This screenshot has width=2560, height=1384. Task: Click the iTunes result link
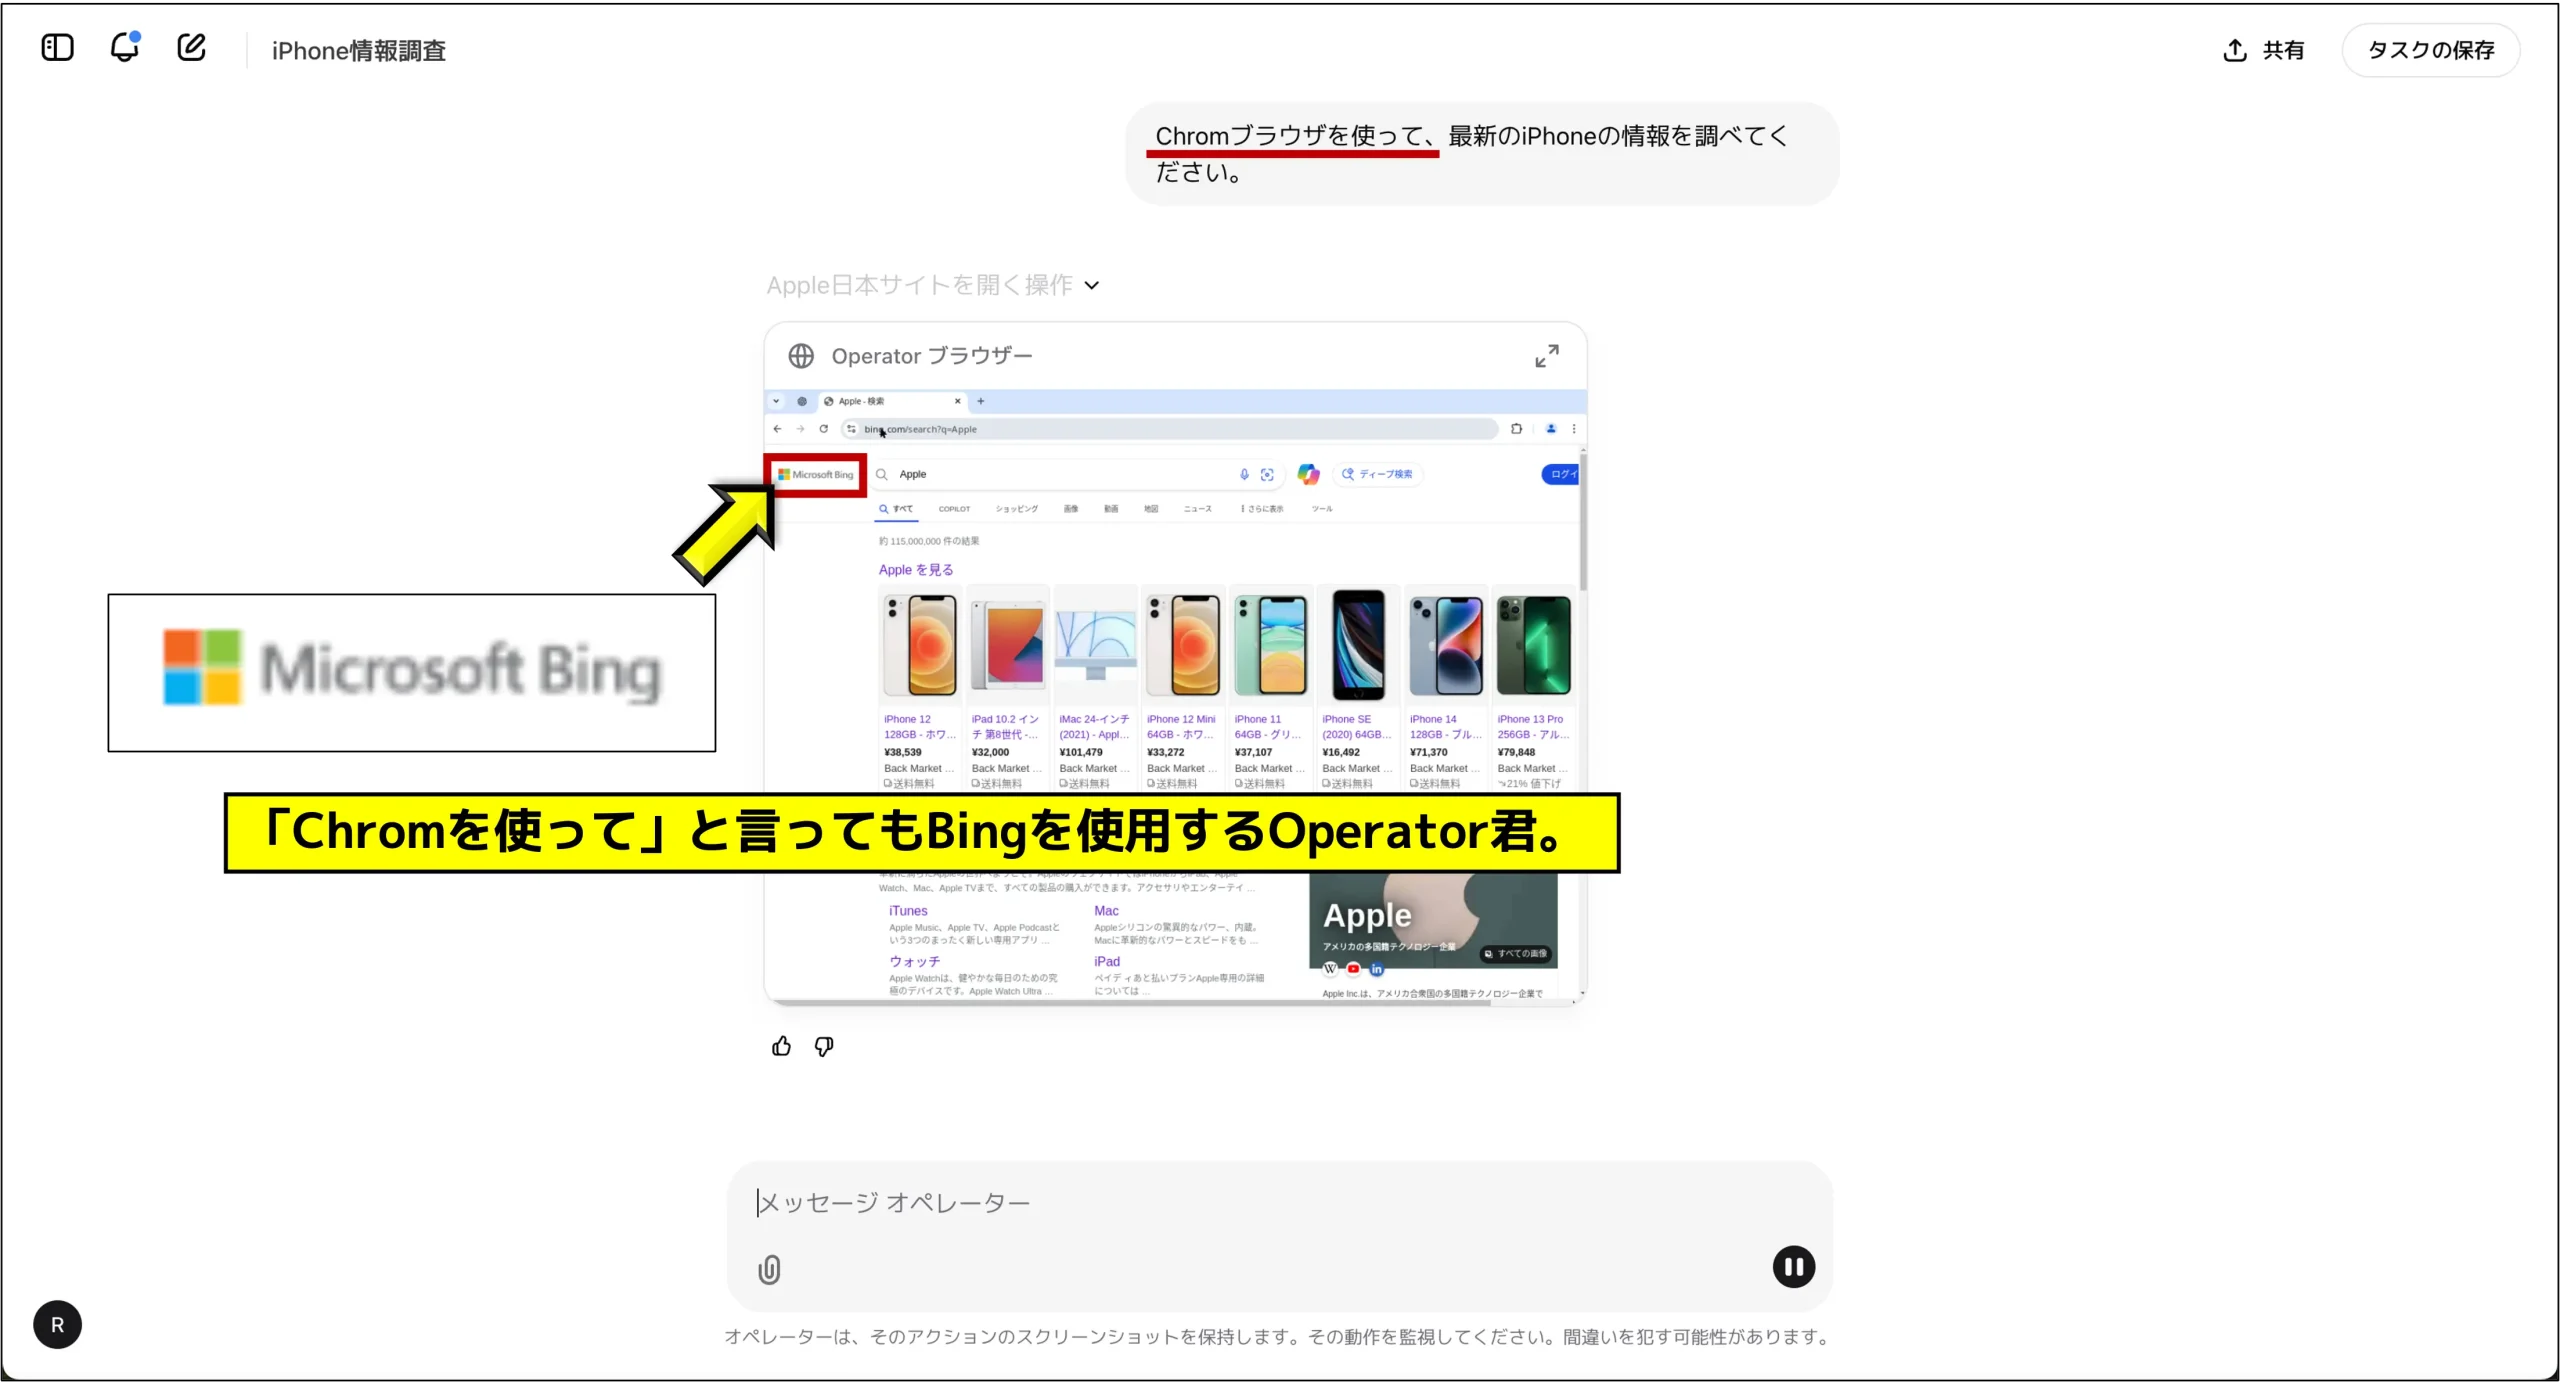[908, 911]
